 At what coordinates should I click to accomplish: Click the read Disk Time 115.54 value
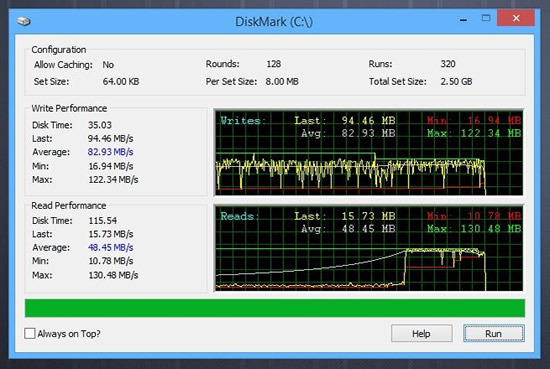pos(103,221)
